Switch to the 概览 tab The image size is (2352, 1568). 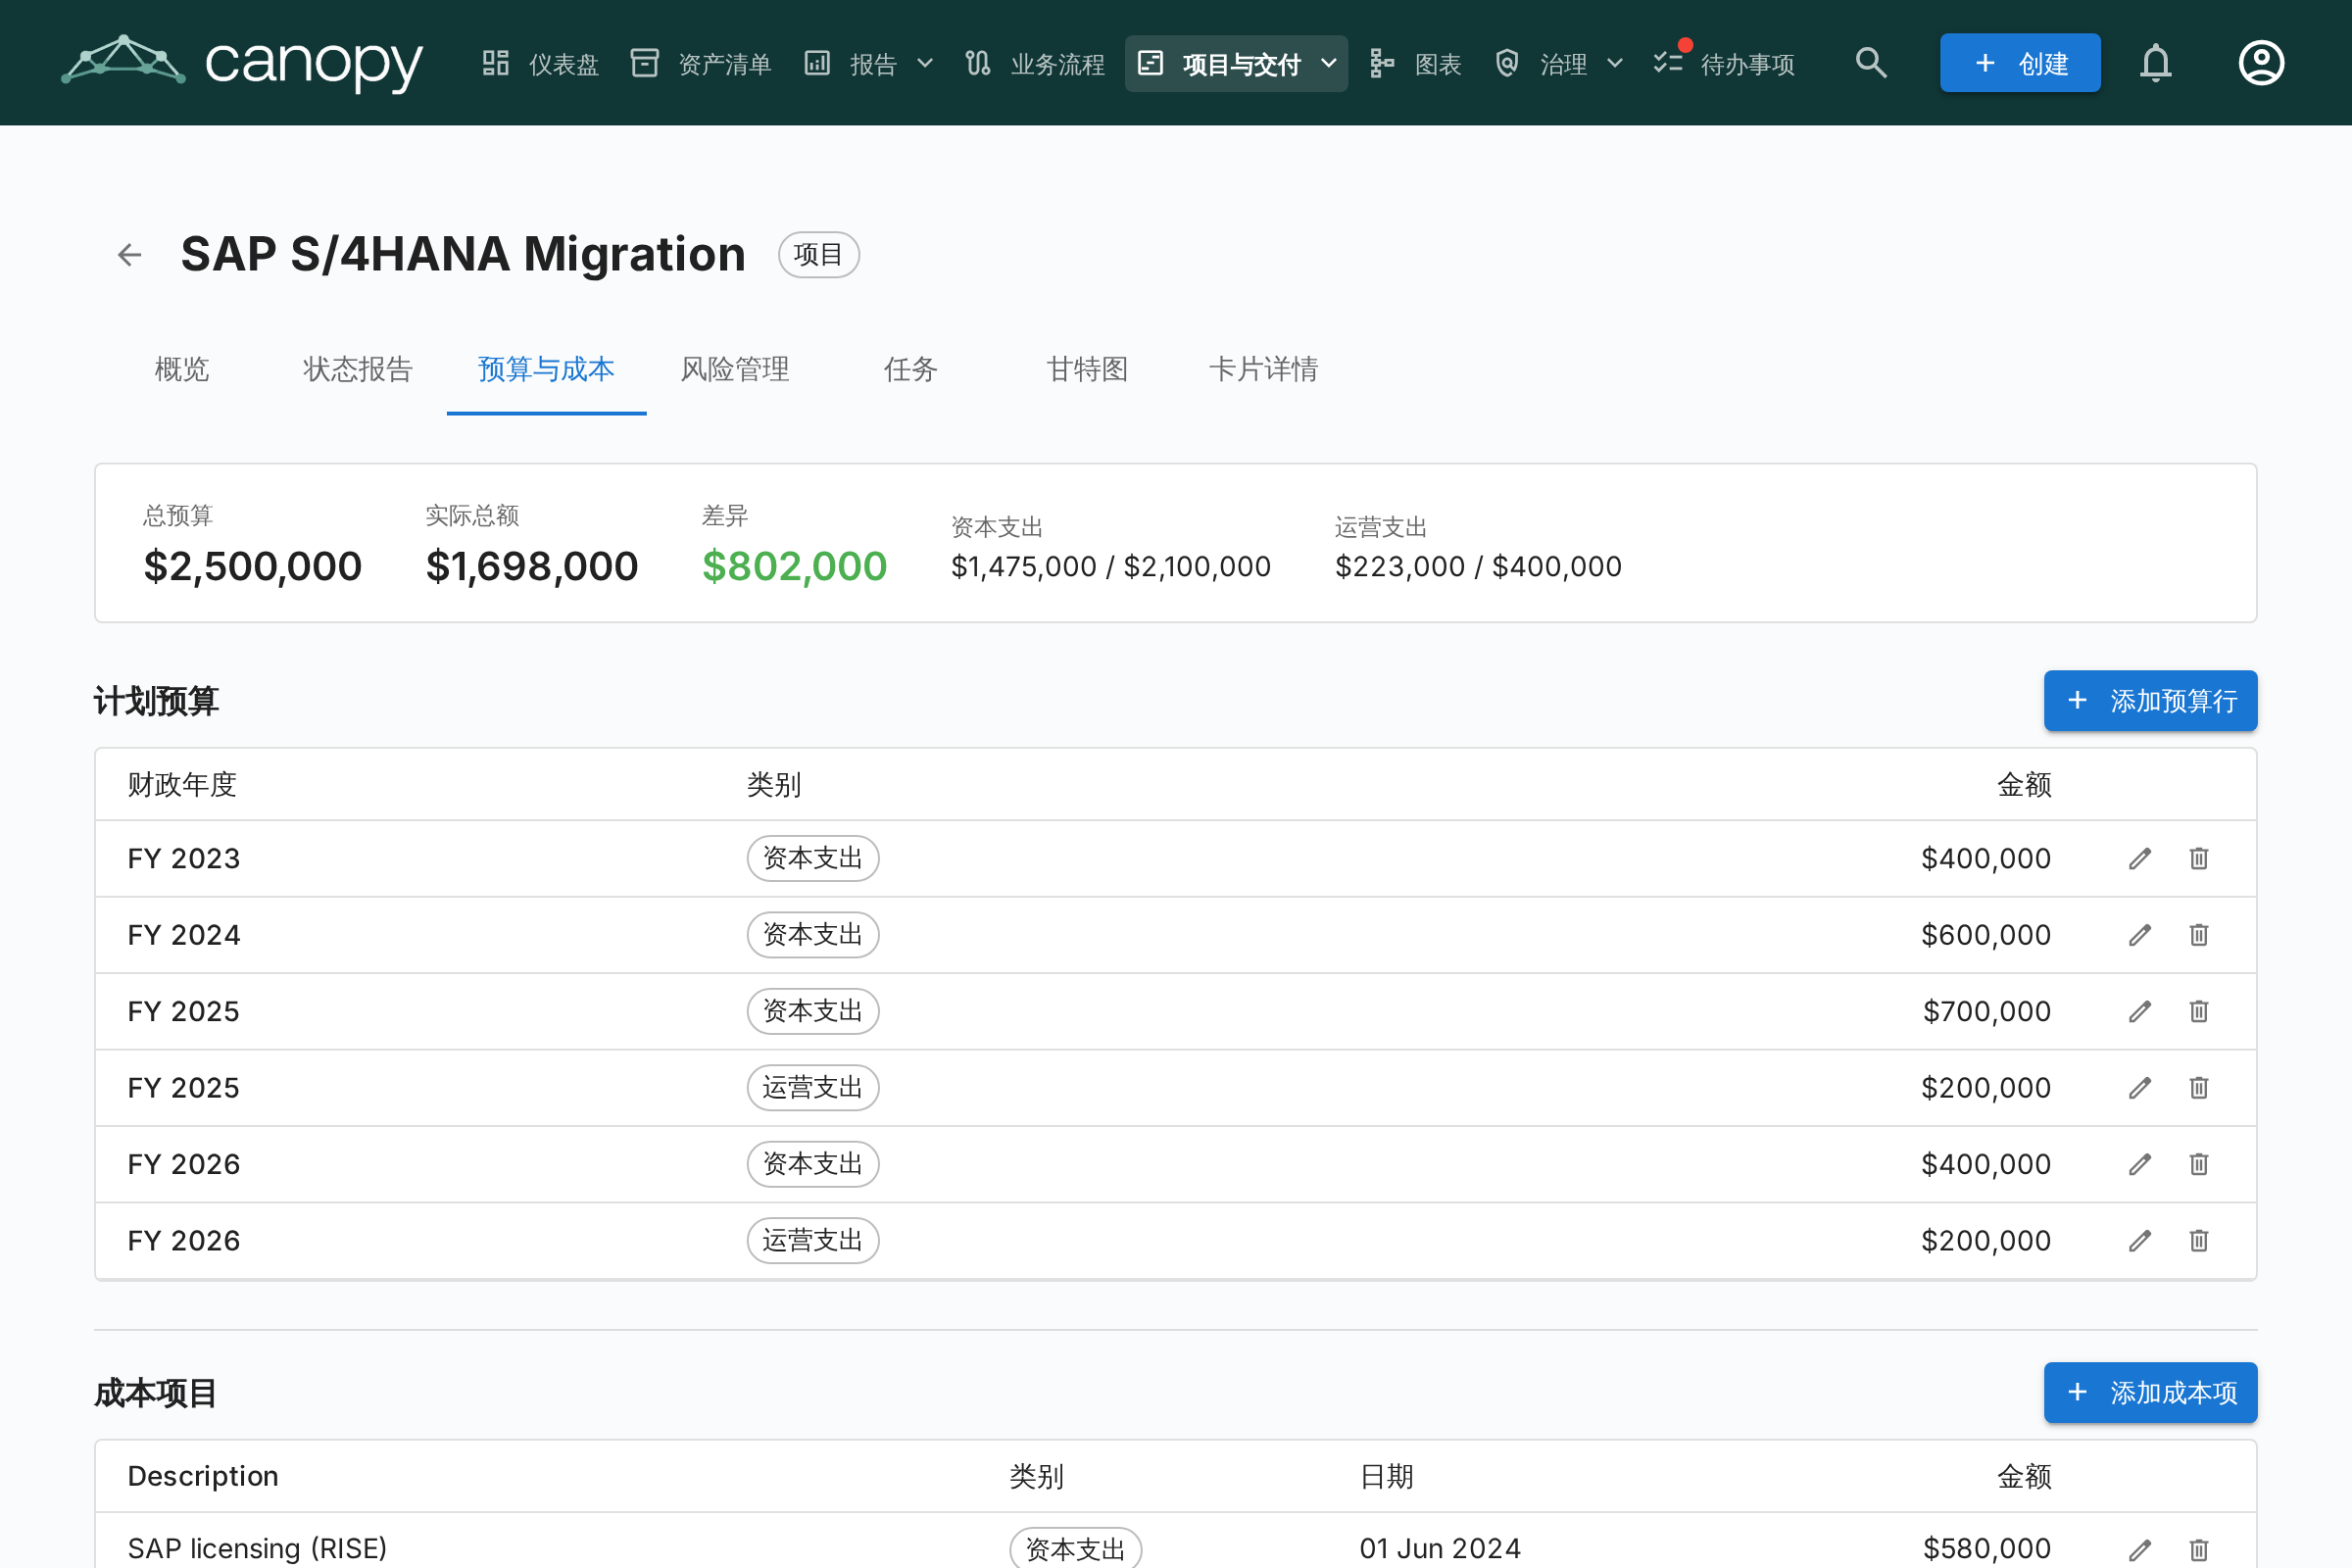[x=182, y=370]
